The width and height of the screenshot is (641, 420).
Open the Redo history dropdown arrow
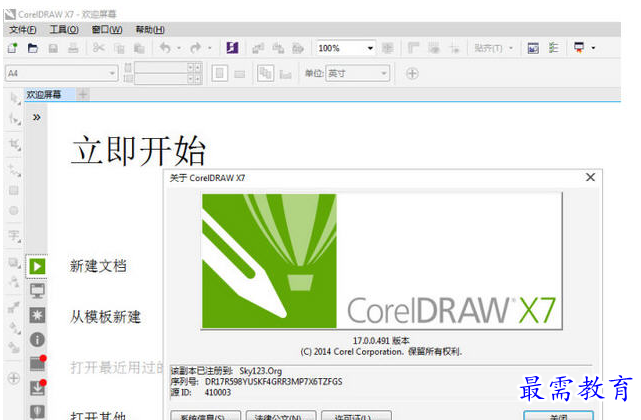click(x=210, y=48)
